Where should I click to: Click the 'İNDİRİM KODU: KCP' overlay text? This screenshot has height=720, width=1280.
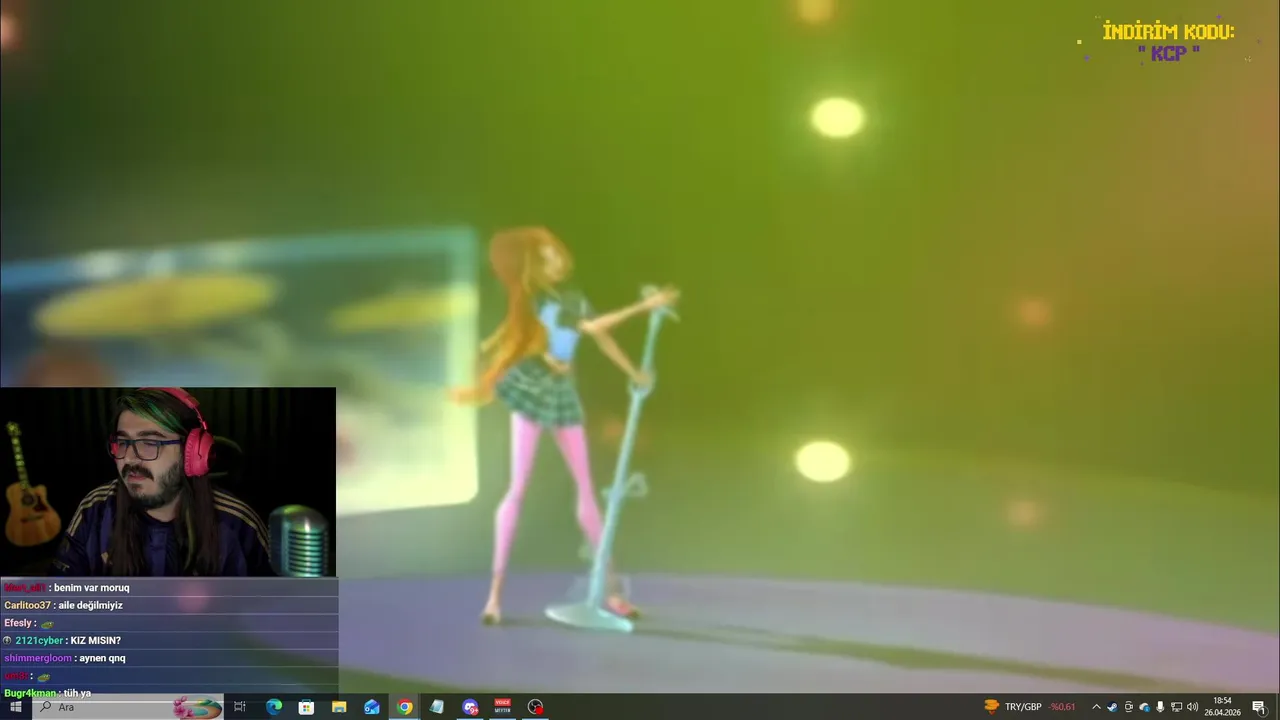click(x=1168, y=43)
